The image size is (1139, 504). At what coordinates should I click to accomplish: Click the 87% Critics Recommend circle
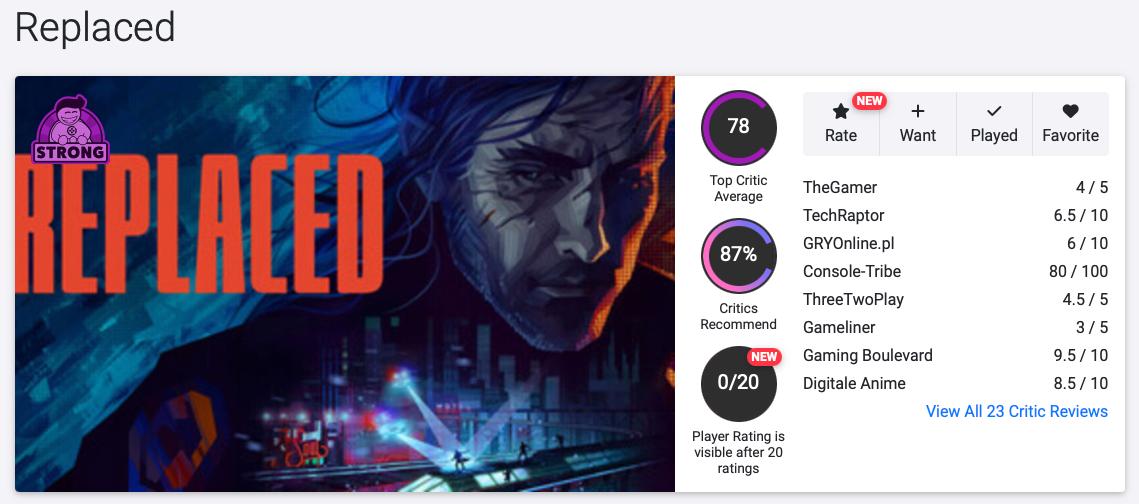pyautogui.click(x=738, y=255)
